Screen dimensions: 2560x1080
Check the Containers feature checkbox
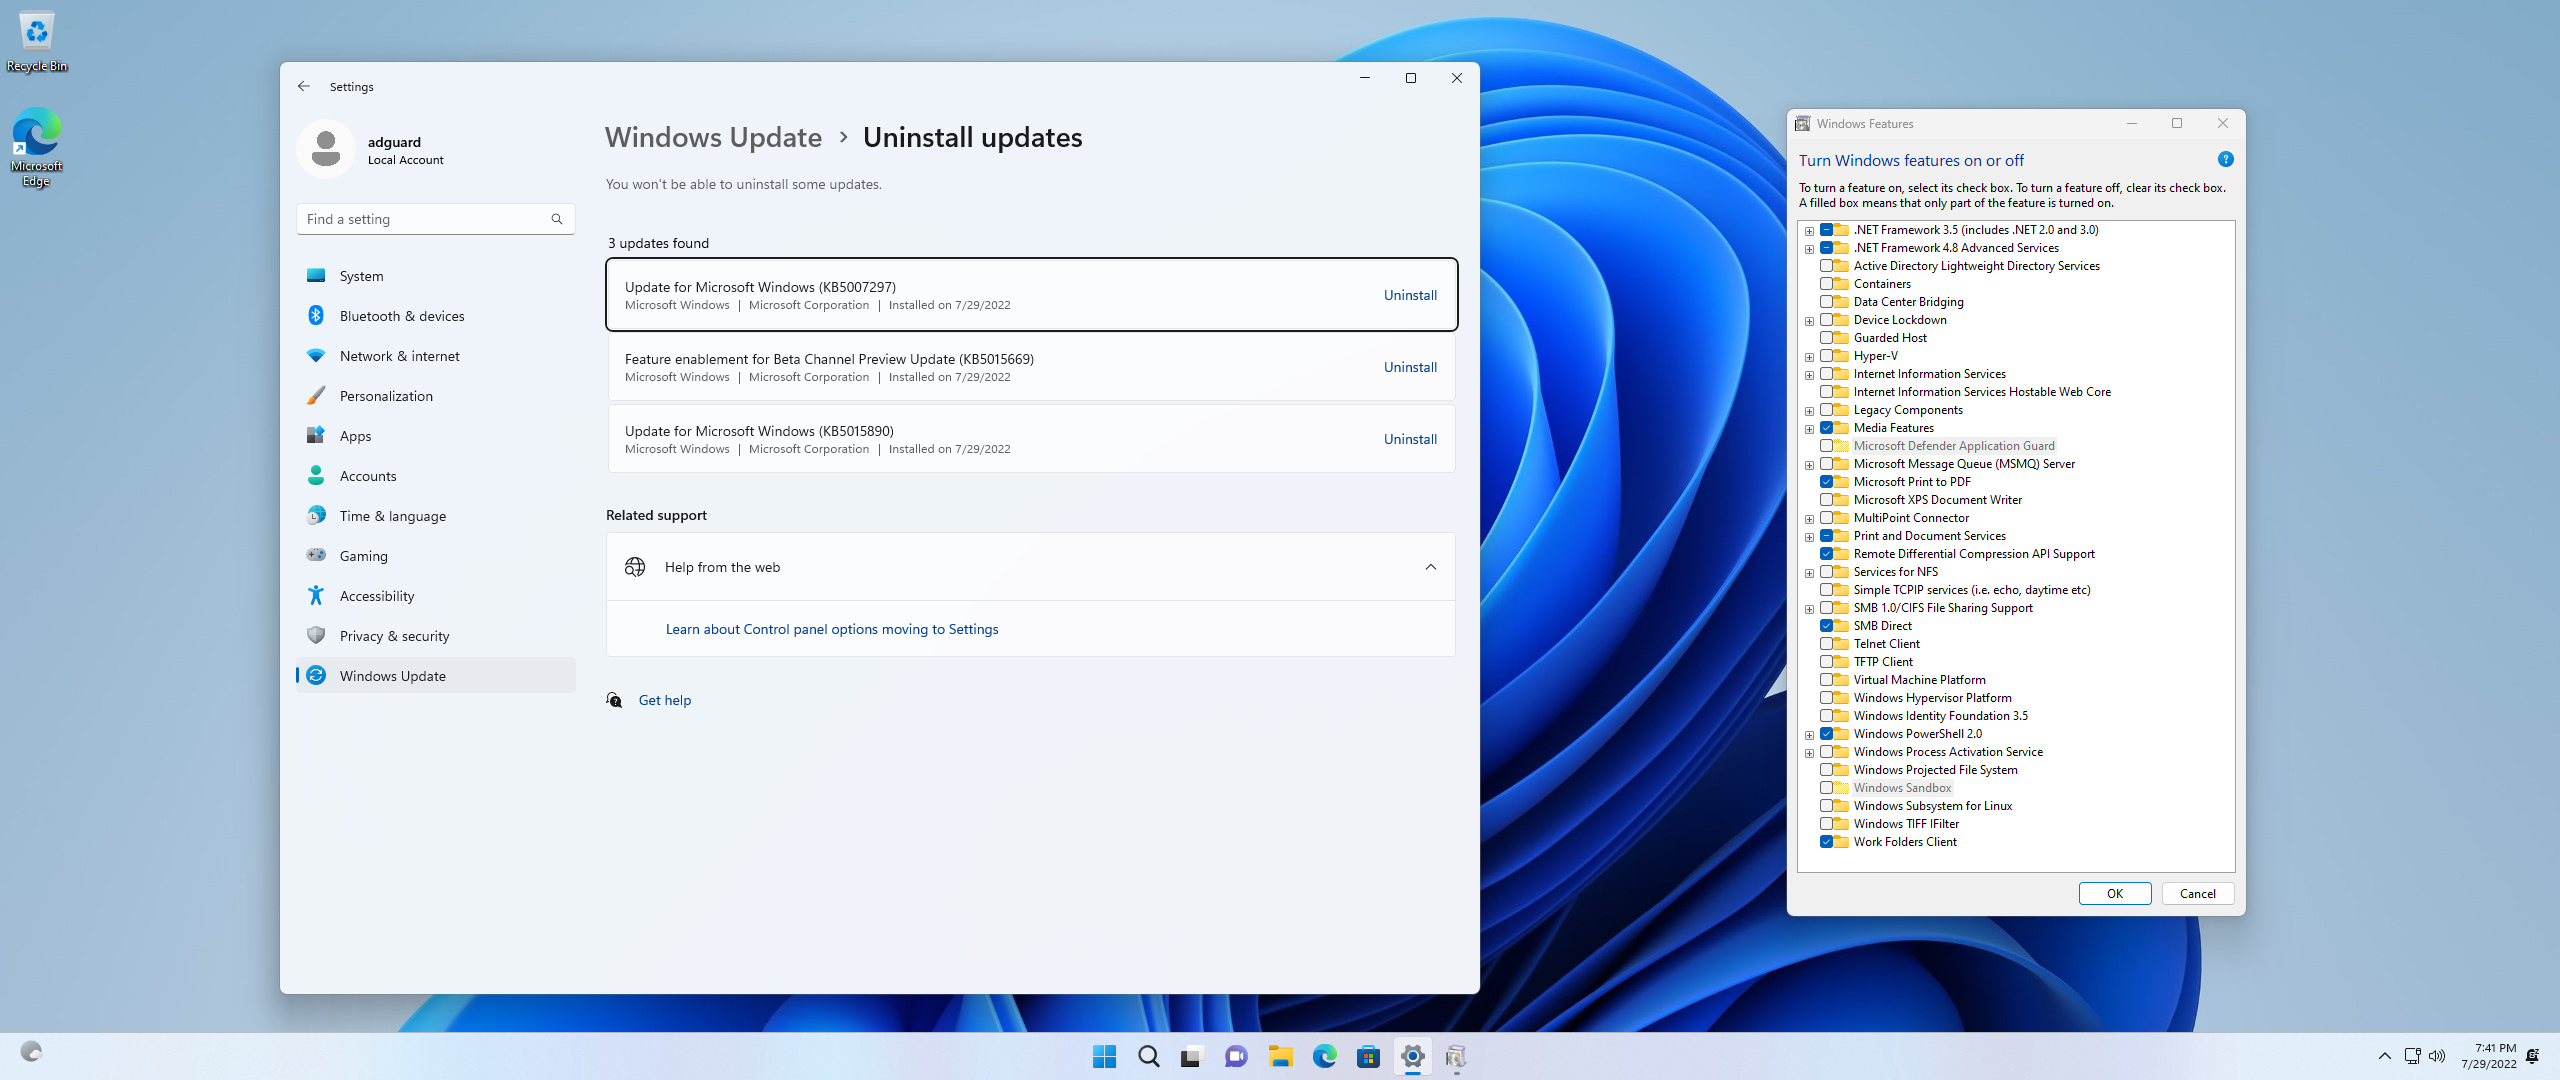coord(1826,284)
